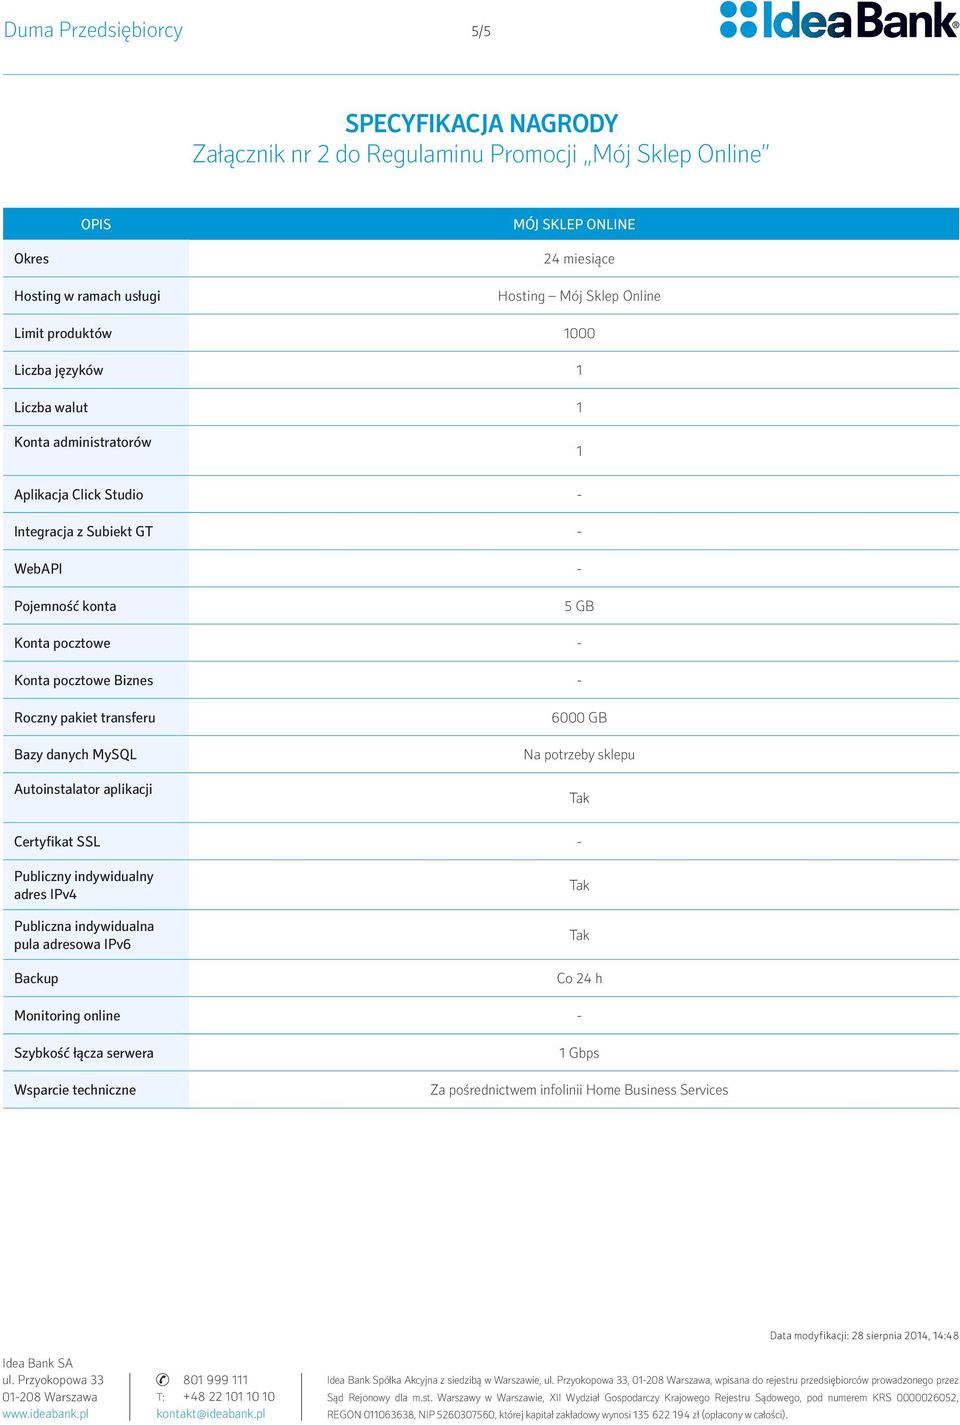The width and height of the screenshot is (960, 1425).
Task: Select the Roczny pakiet transferu label
Action: (x=85, y=718)
